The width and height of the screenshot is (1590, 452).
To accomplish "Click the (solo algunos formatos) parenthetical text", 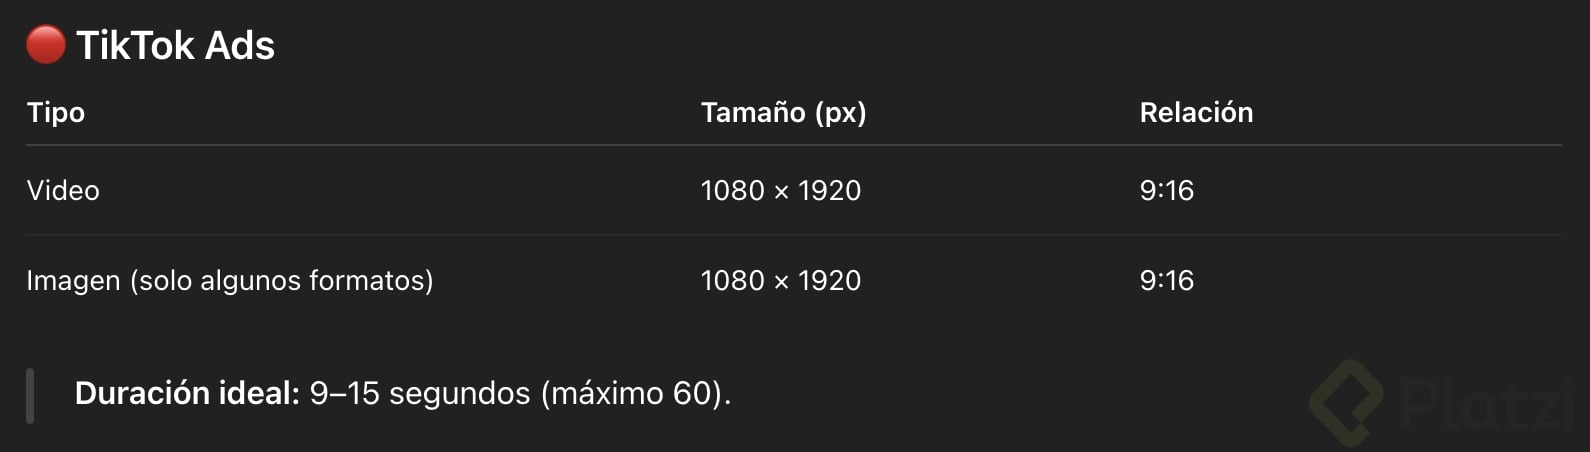I will pyautogui.click(x=281, y=280).
